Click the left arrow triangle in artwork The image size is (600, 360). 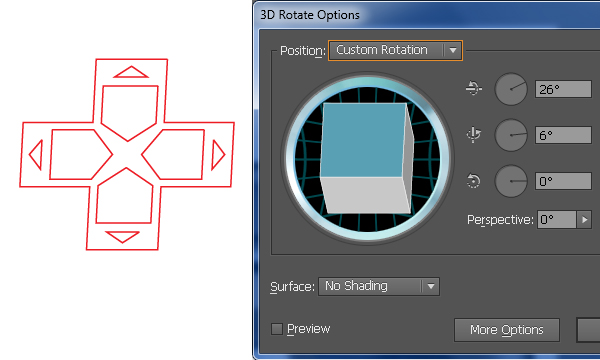point(36,155)
